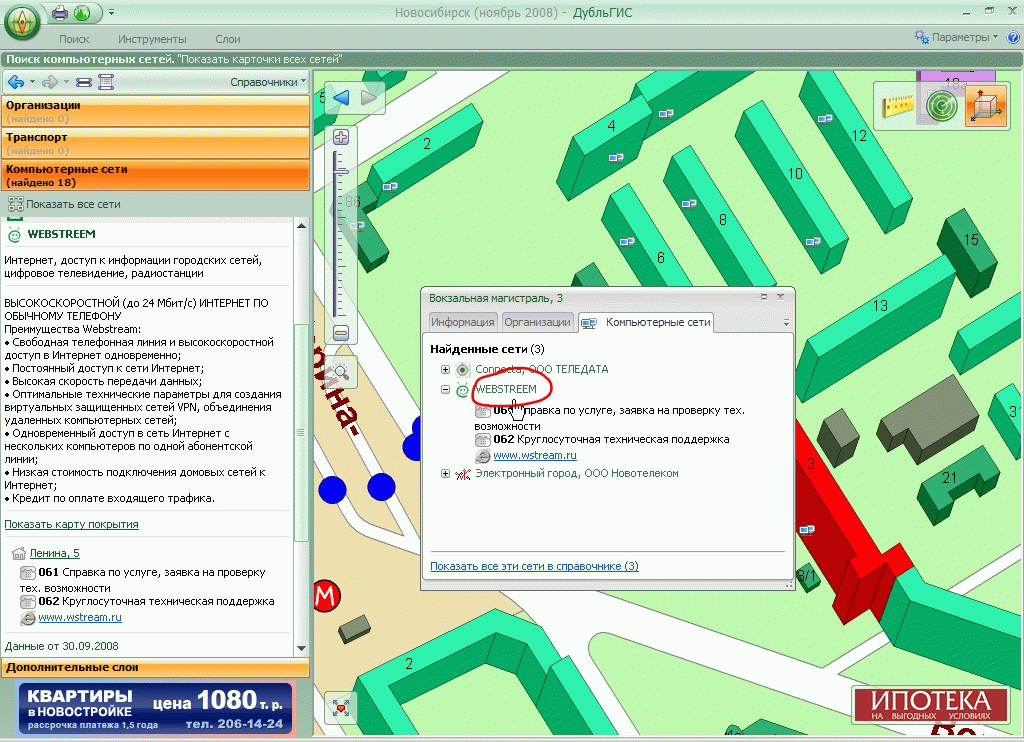This screenshot has height=742, width=1024.
Task: Click the zoom in plus button on map
Action: point(341,137)
